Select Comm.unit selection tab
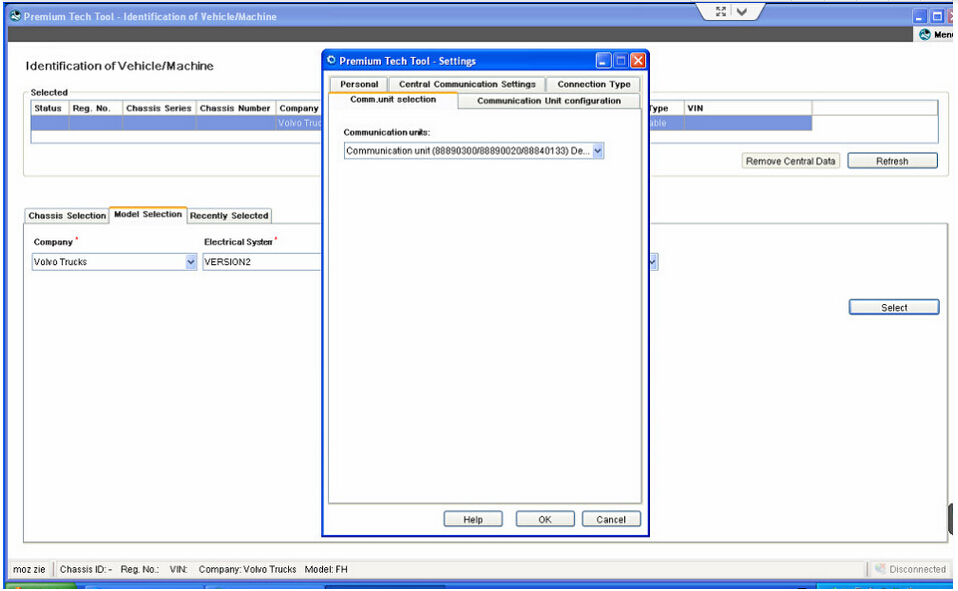This screenshot has height=591, width=958. pyautogui.click(x=393, y=100)
